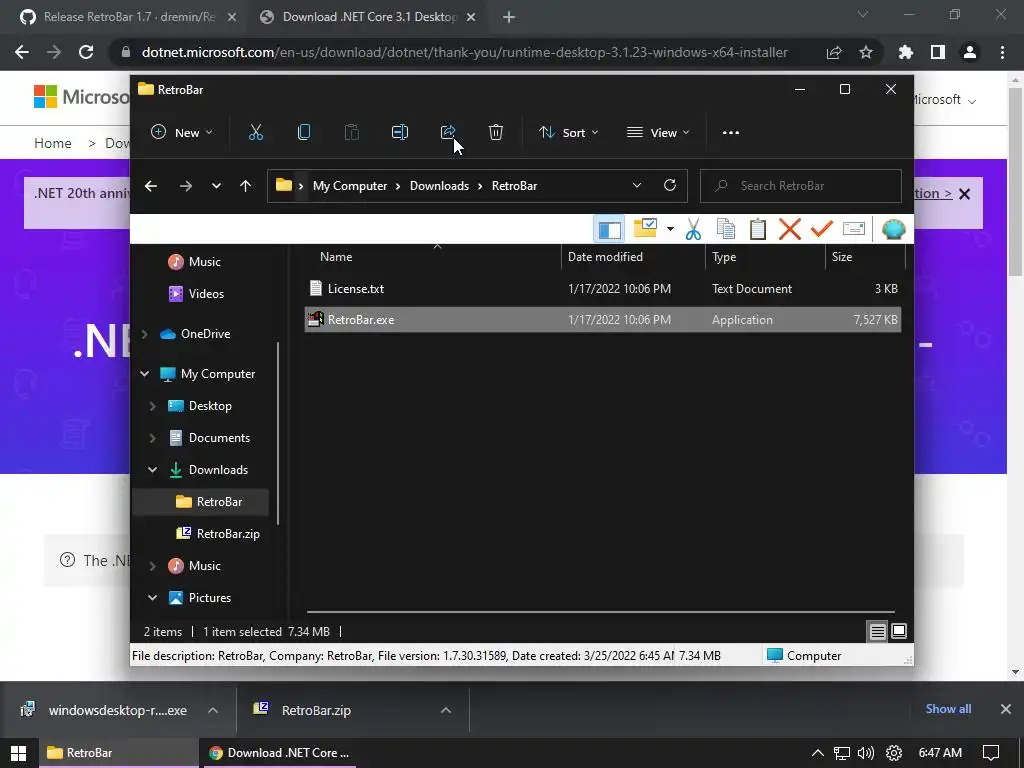Open the Chrome three-dot menu
The height and width of the screenshot is (768, 1024).
coord(1002,52)
